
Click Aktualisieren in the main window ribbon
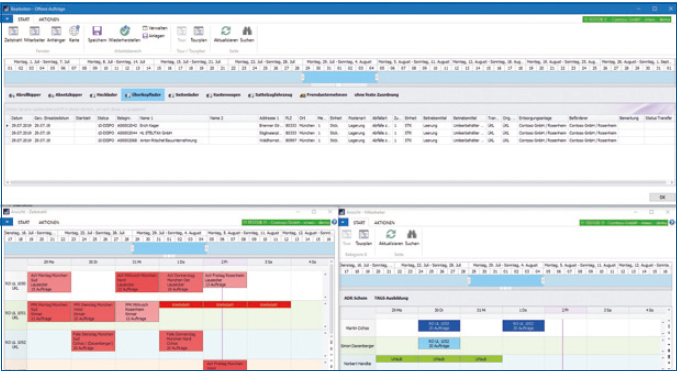point(225,34)
